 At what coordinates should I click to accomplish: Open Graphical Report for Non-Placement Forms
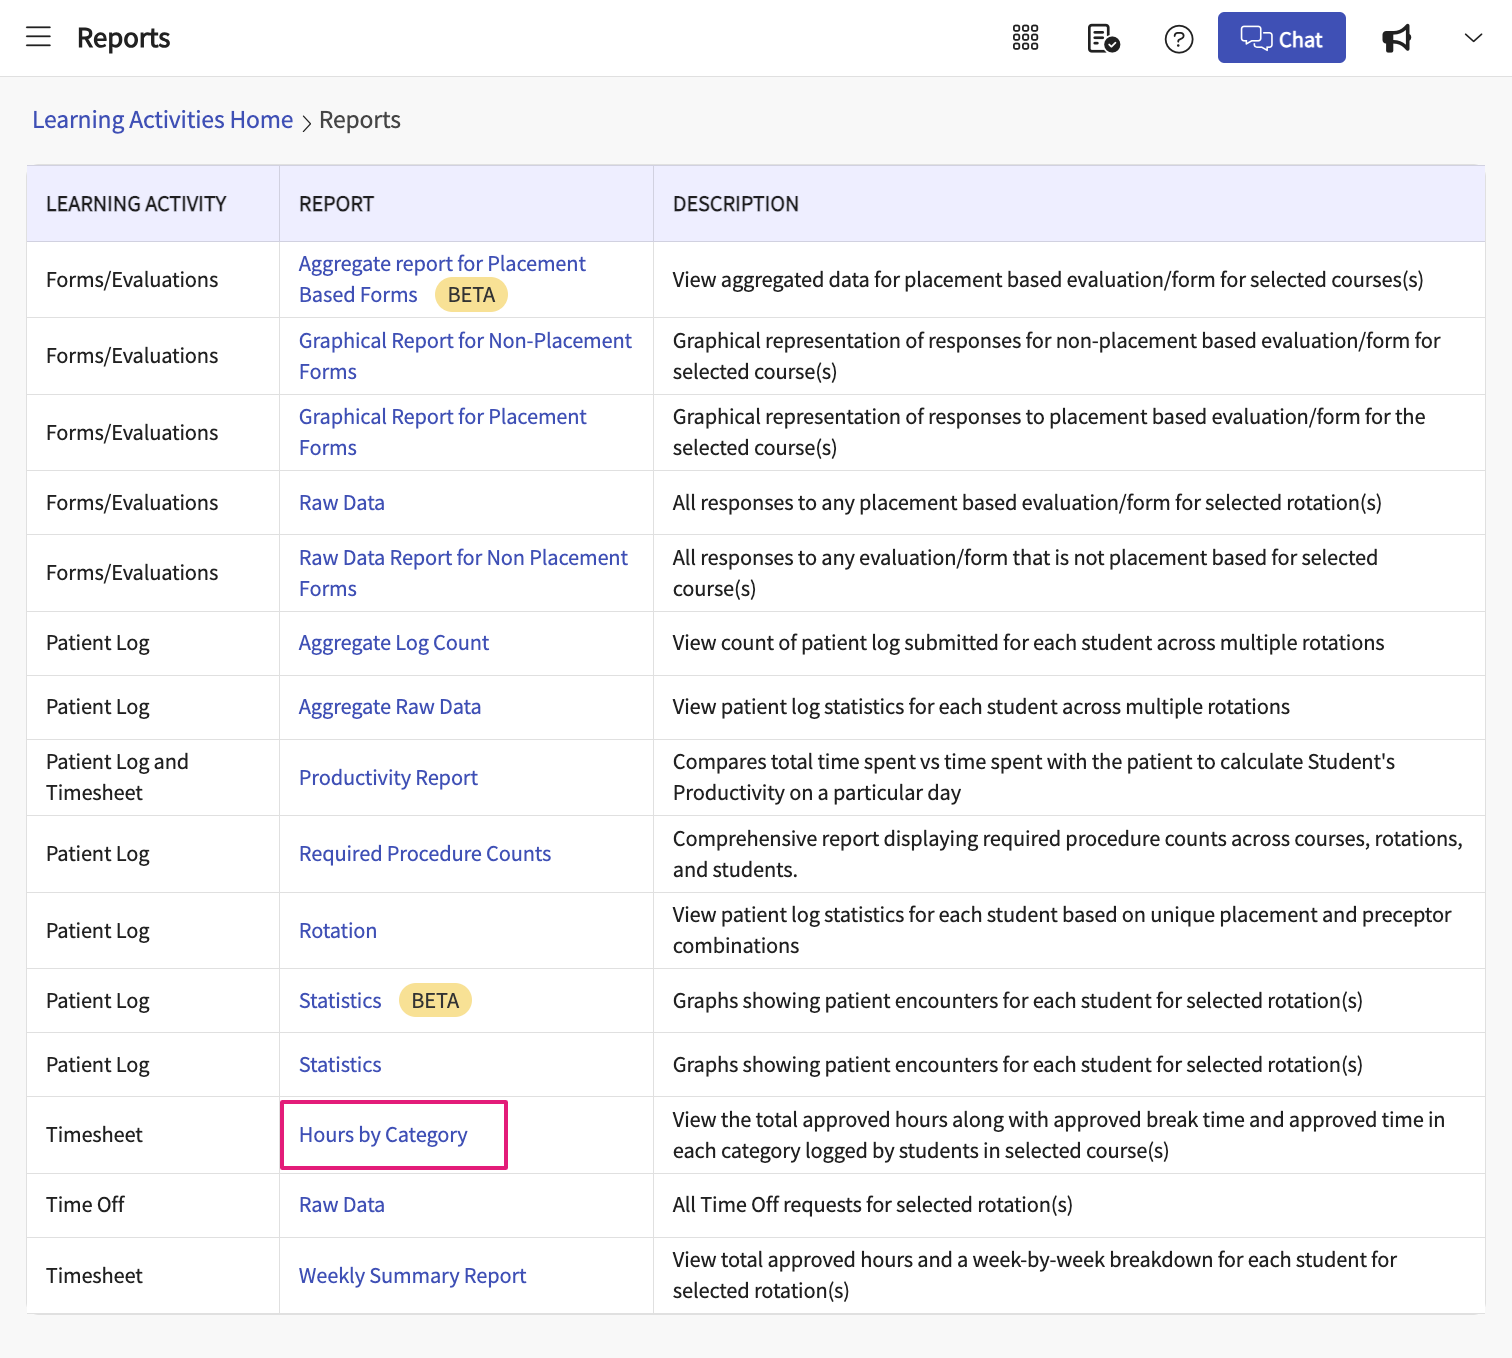click(465, 356)
